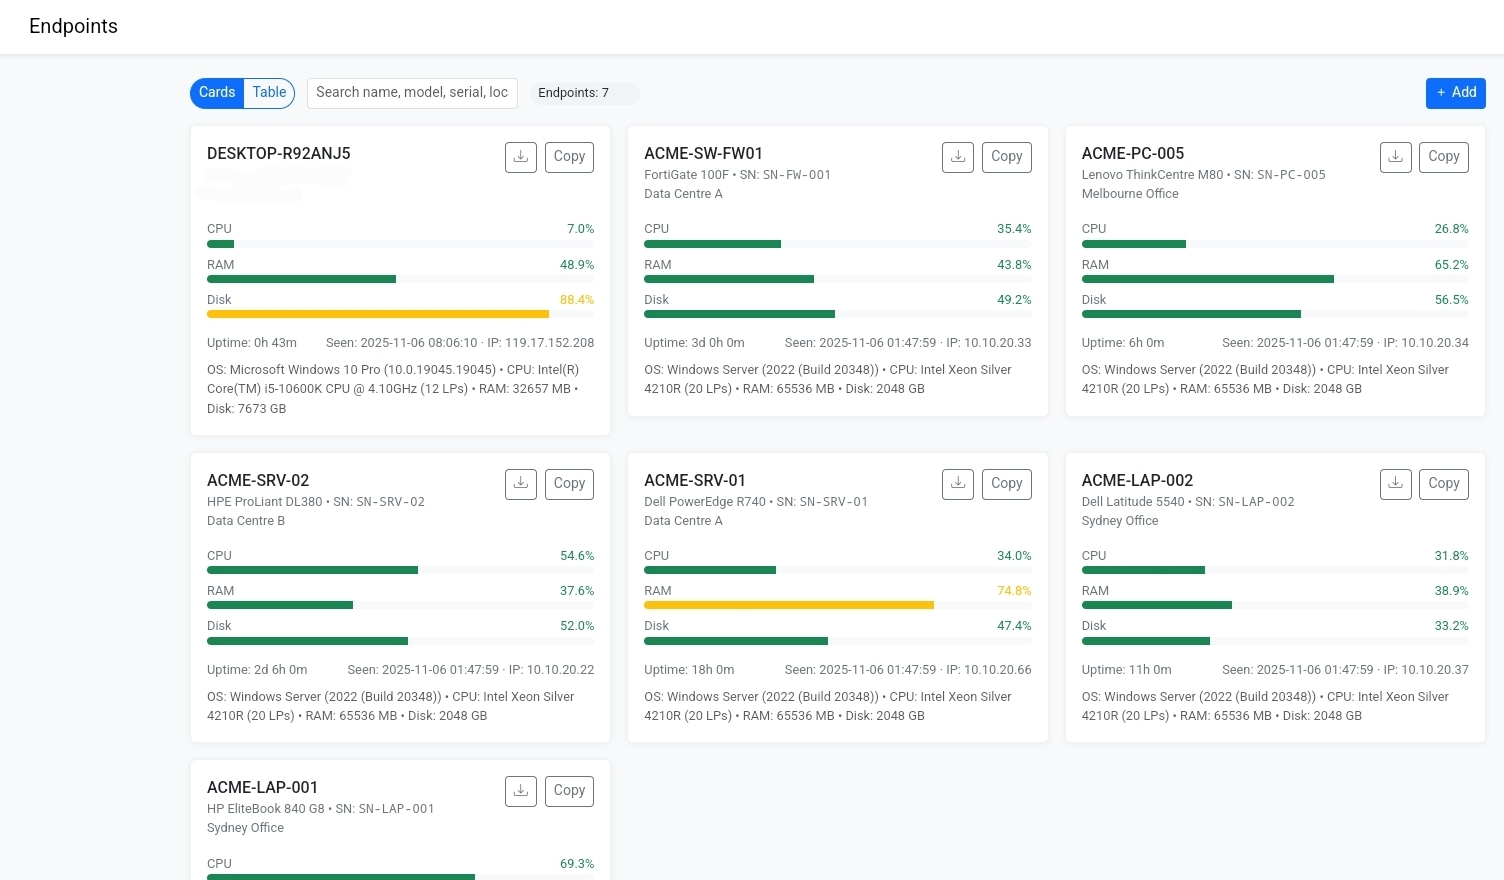Copy details of ACME-SW-FW01
Screen dimensions: 1504x880
click(x=1007, y=157)
